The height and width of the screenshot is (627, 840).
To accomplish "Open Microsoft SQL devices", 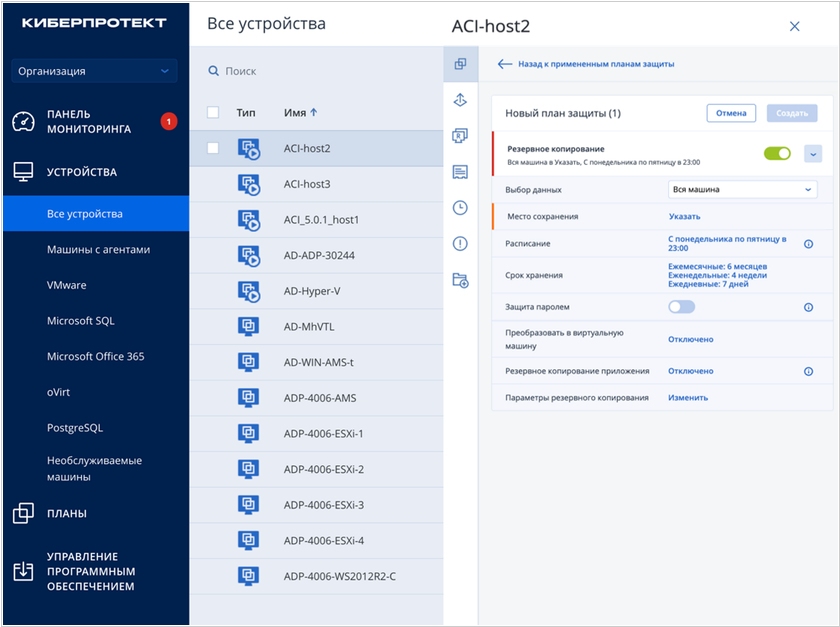I will click(x=80, y=321).
